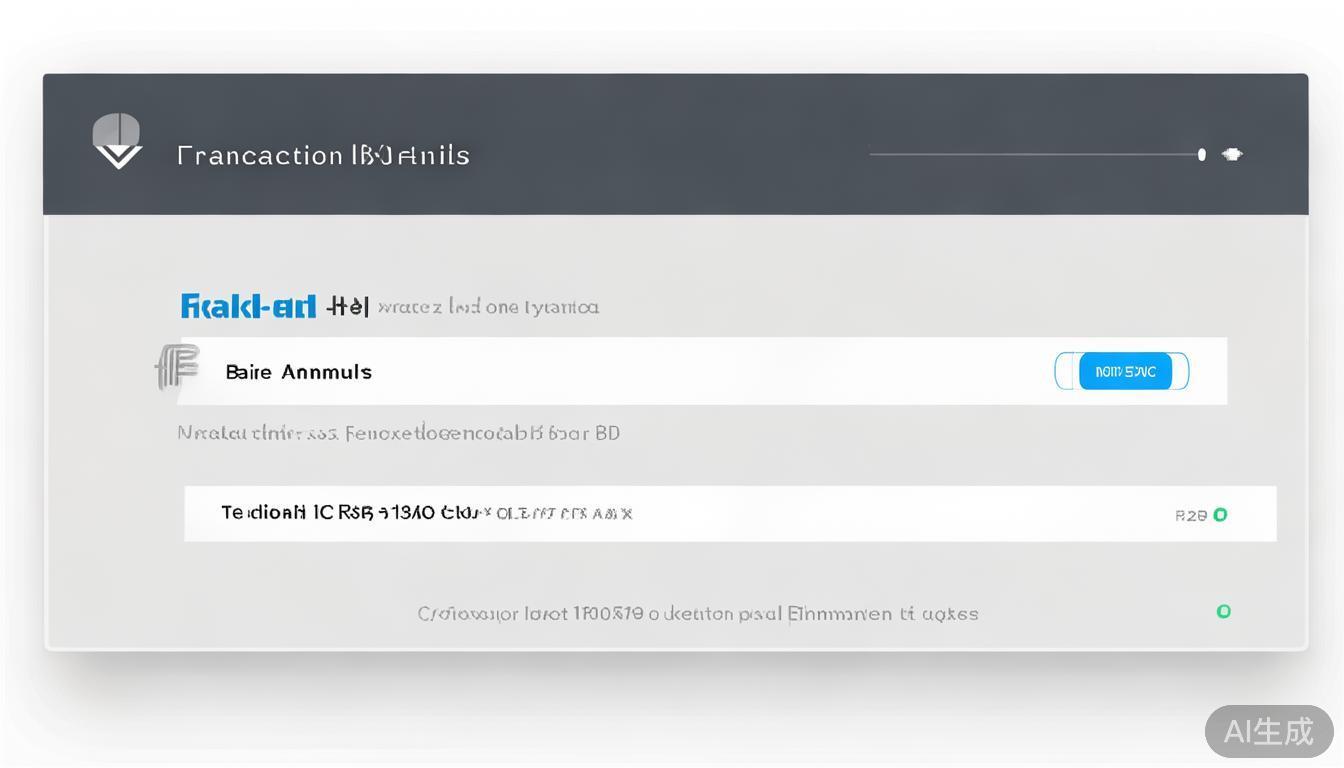This screenshot has height=768, width=1344.
Task: Click the grey "Nraatau clinirr" description line
Action: pos(398,433)
